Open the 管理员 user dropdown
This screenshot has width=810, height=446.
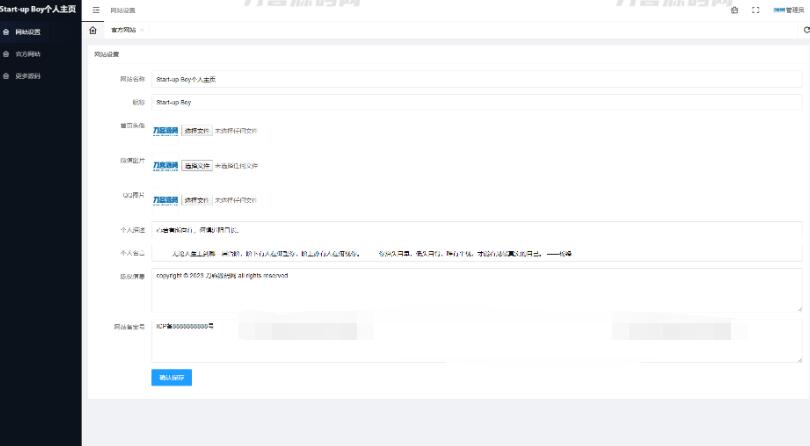point(788,10)
